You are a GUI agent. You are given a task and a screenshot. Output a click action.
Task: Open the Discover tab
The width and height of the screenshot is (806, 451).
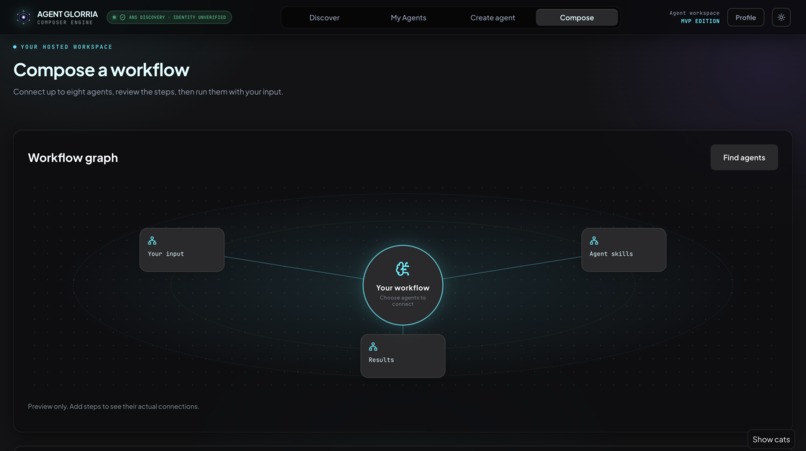(x=324, y=17)
